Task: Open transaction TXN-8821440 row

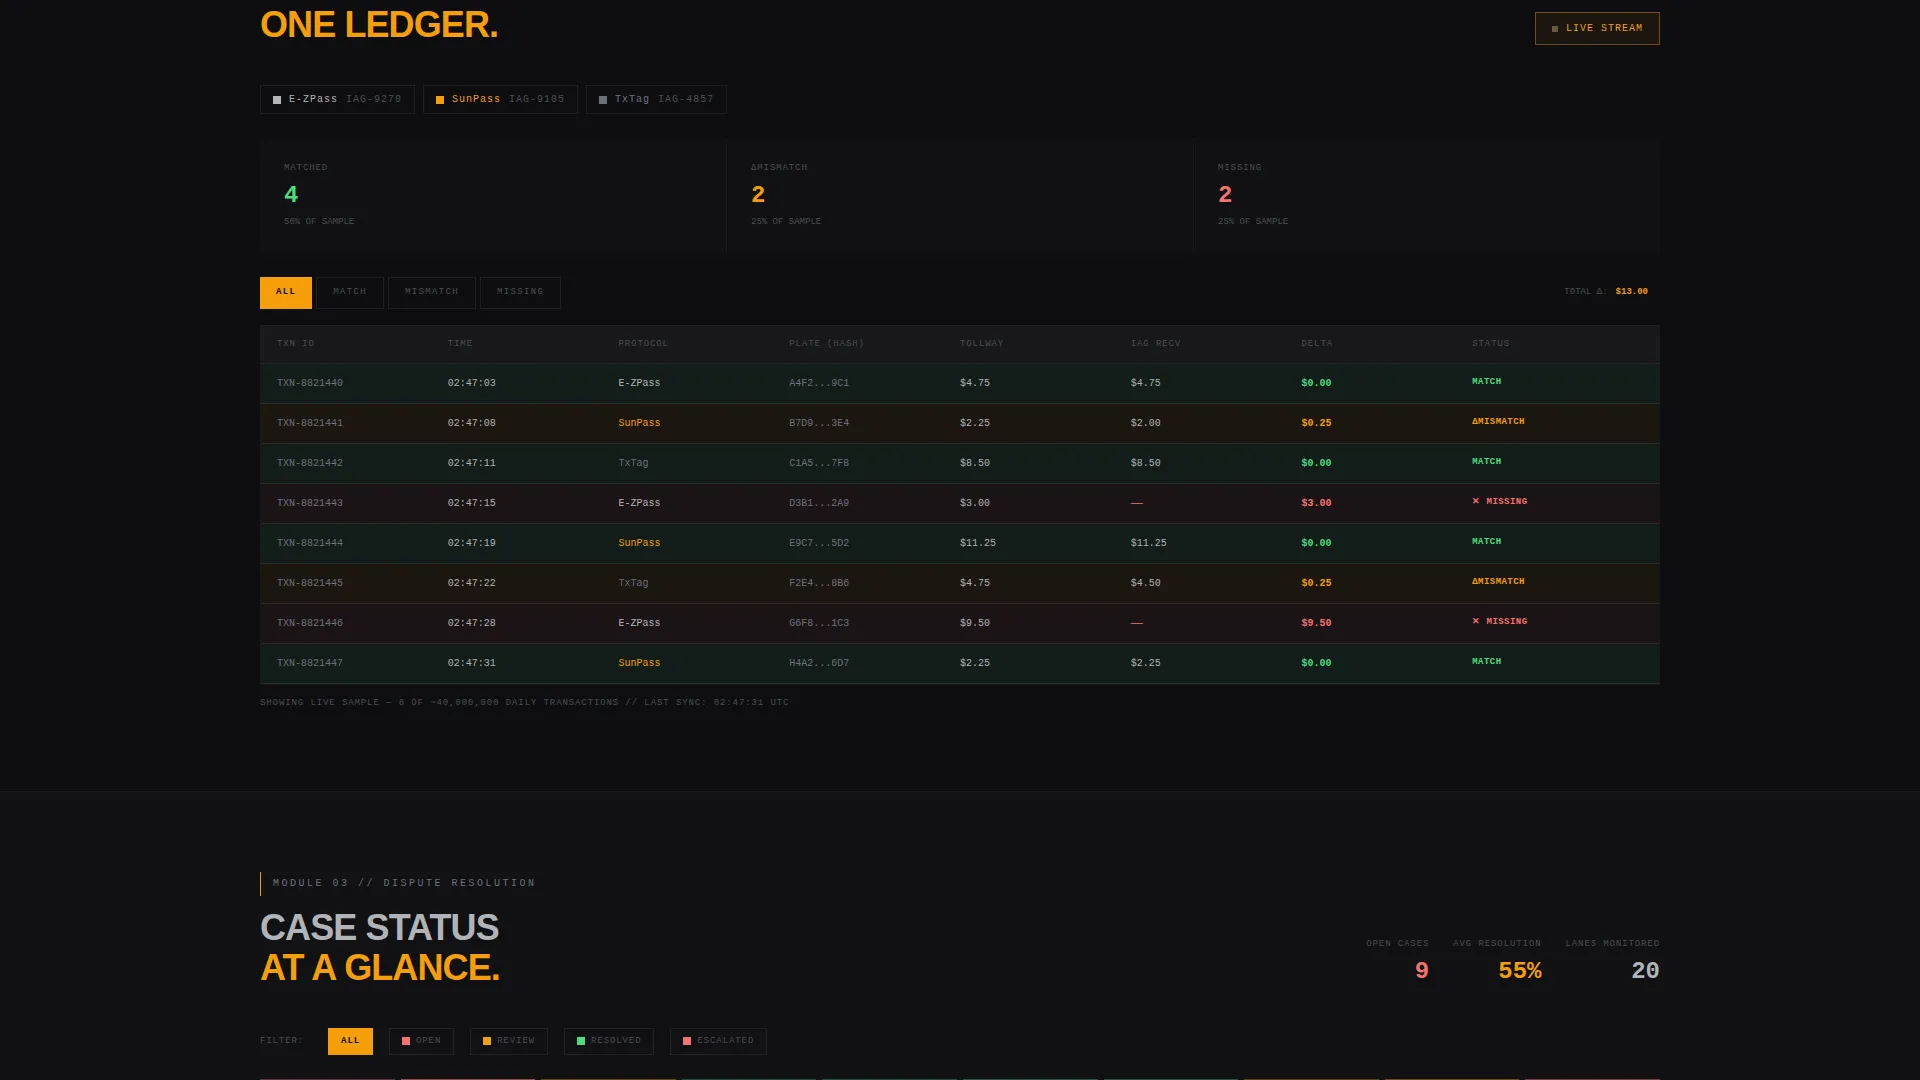Action: click(960, 383)
